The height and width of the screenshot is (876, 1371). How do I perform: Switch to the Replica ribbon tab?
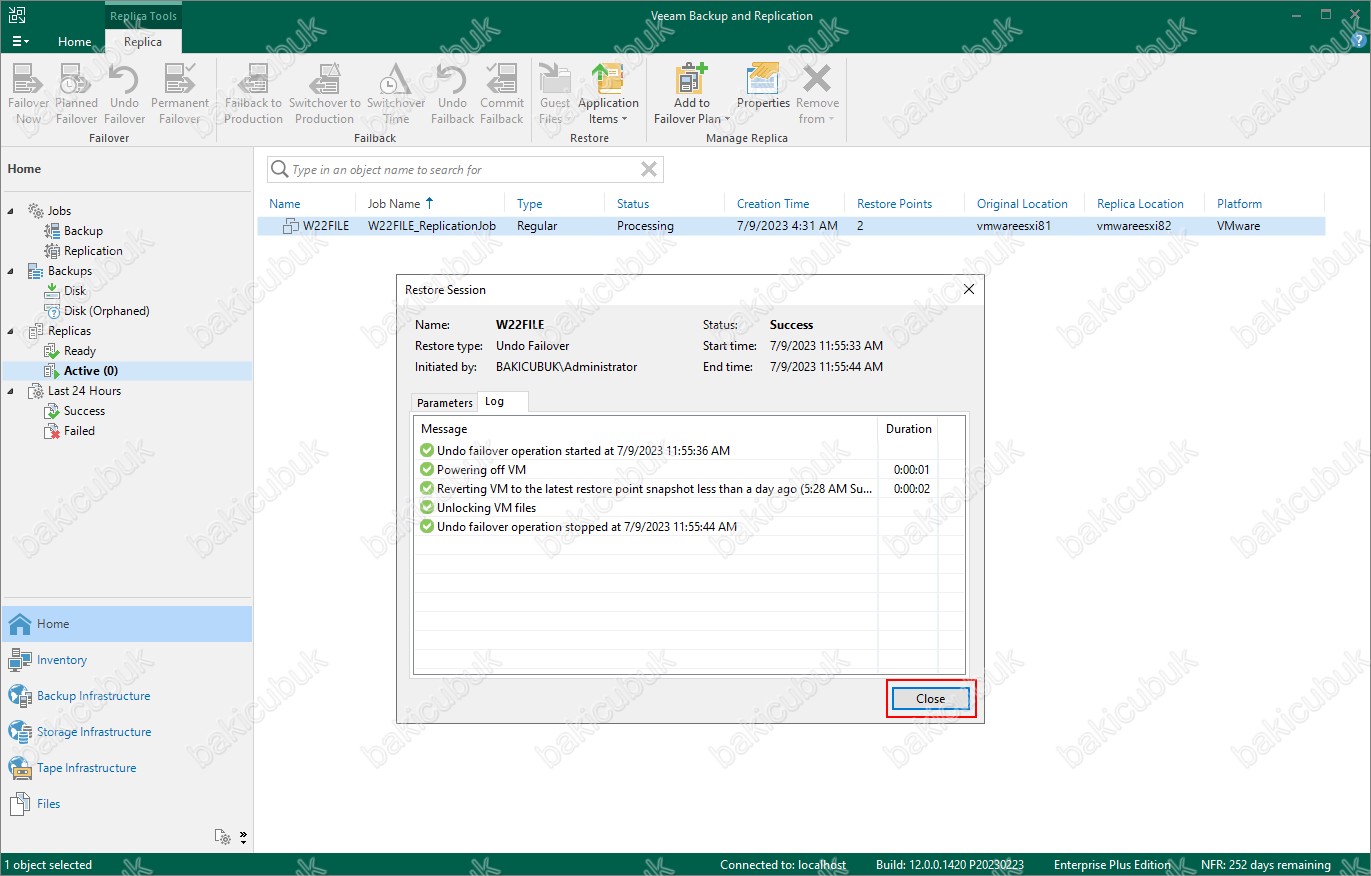pyautogui.click(x=143, y=42)
